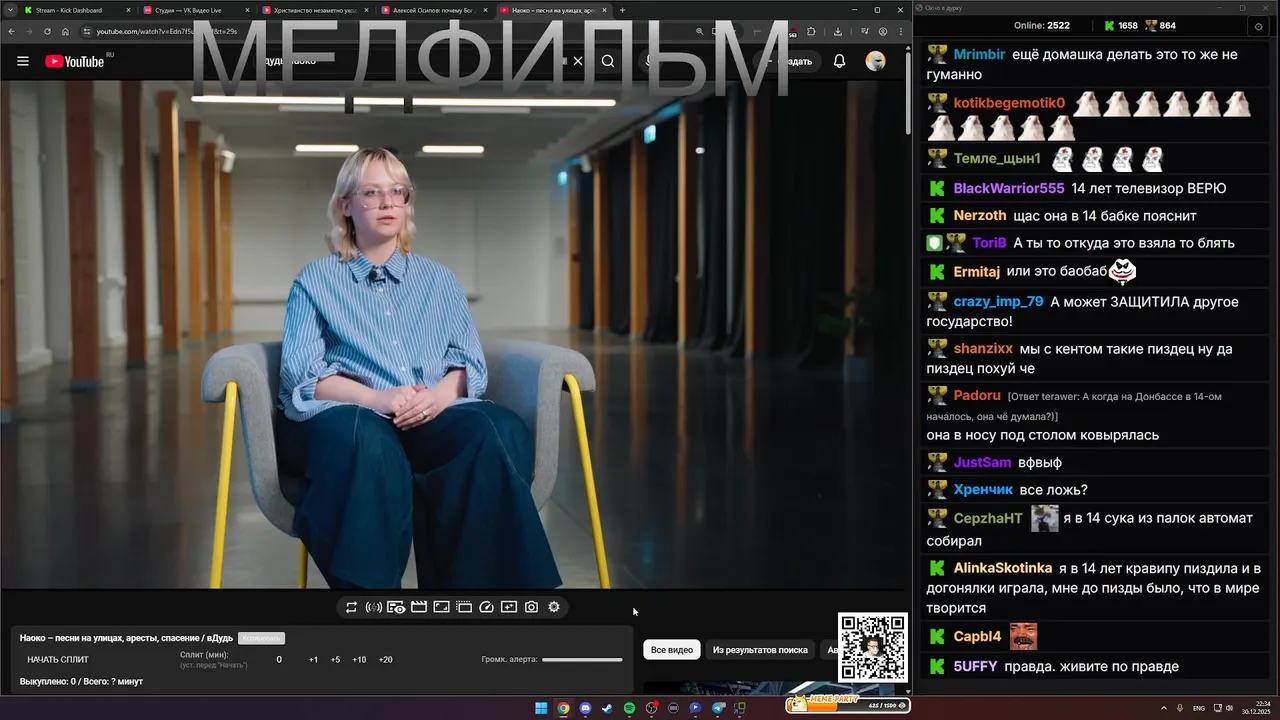Click the Копировать button beside video title

[x=261, y=638]
